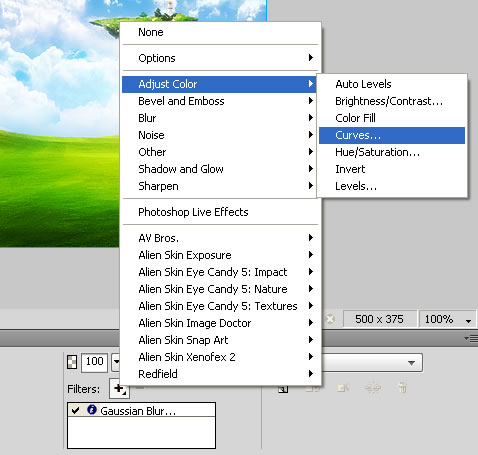Click the trash delete icon
Image resolution: width=478 pixels, height=455 pixels.
tap(402, 388)
